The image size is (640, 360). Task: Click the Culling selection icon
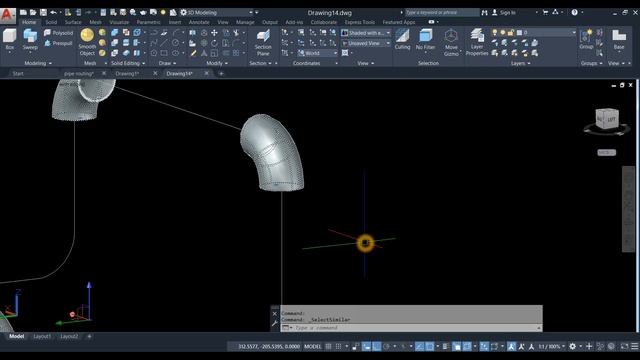[x=402, y=40]
